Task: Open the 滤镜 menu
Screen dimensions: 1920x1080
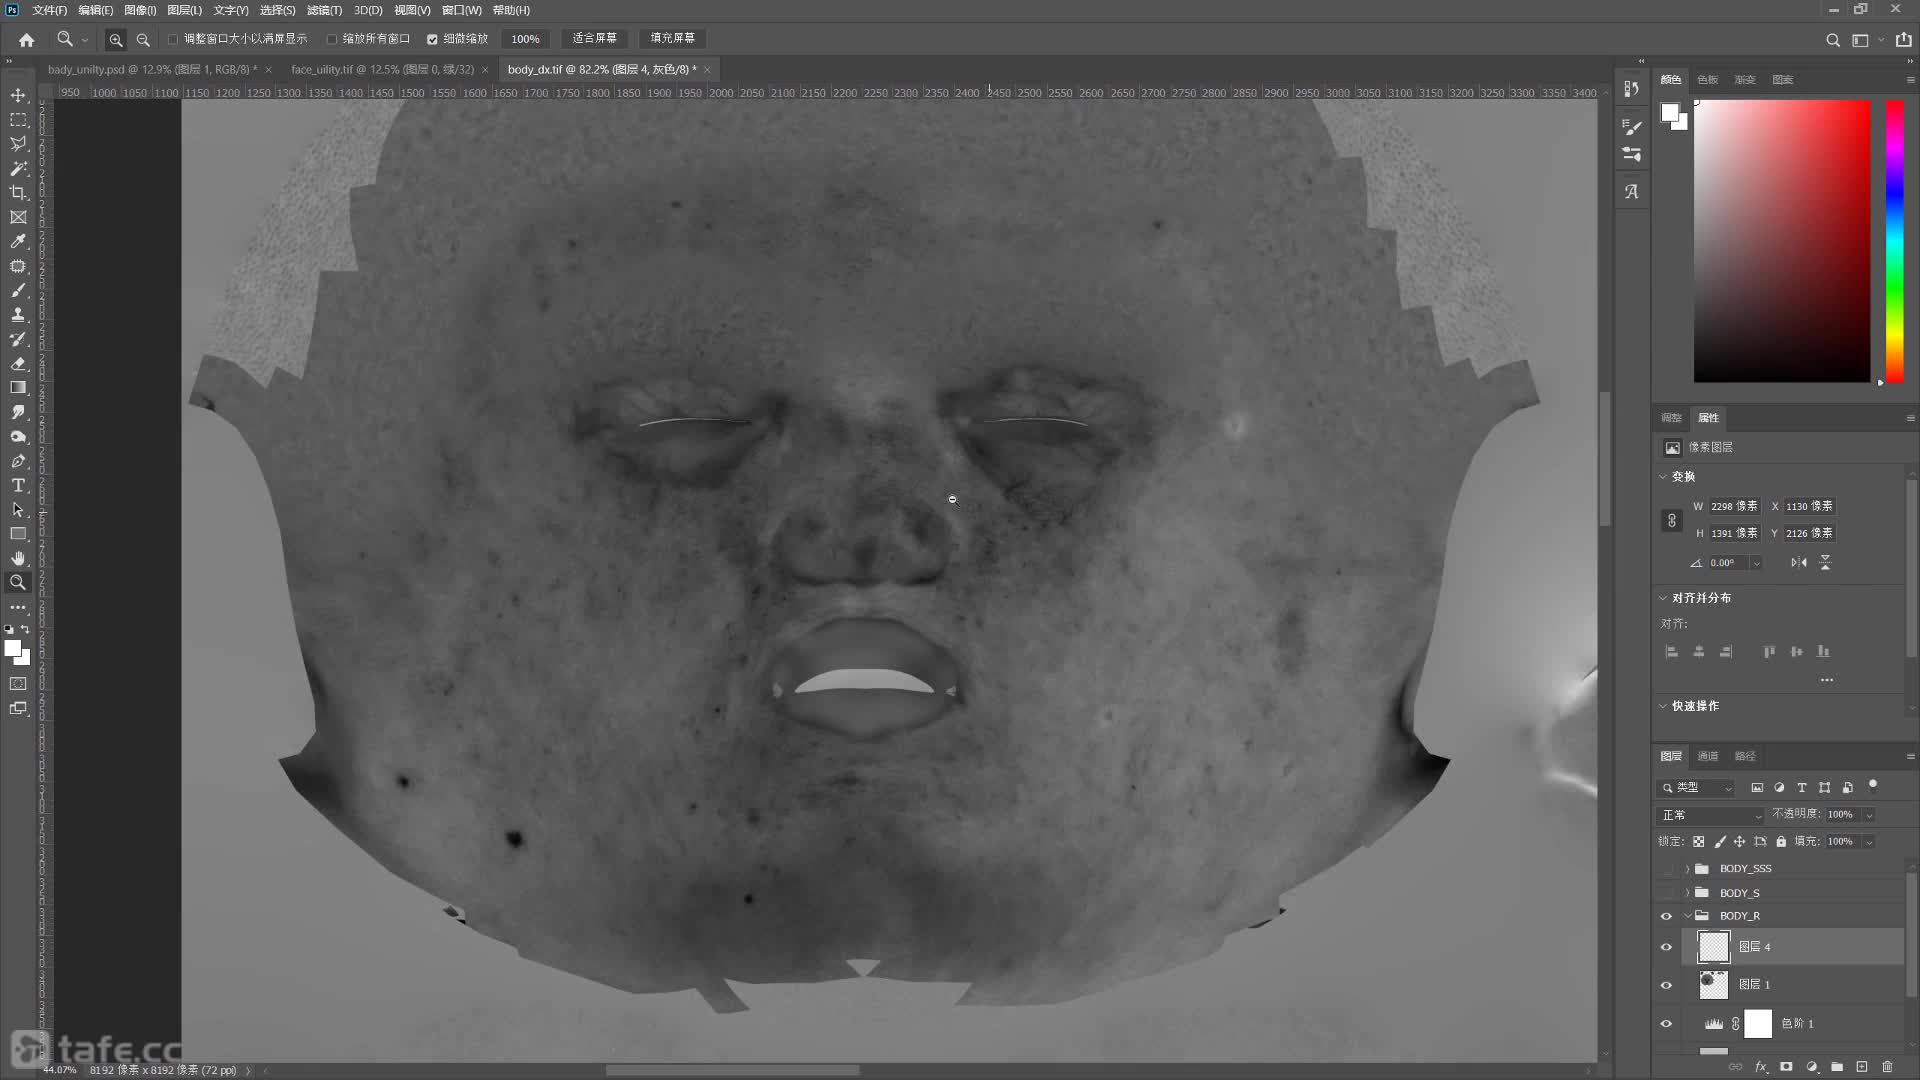Action: 324,10
